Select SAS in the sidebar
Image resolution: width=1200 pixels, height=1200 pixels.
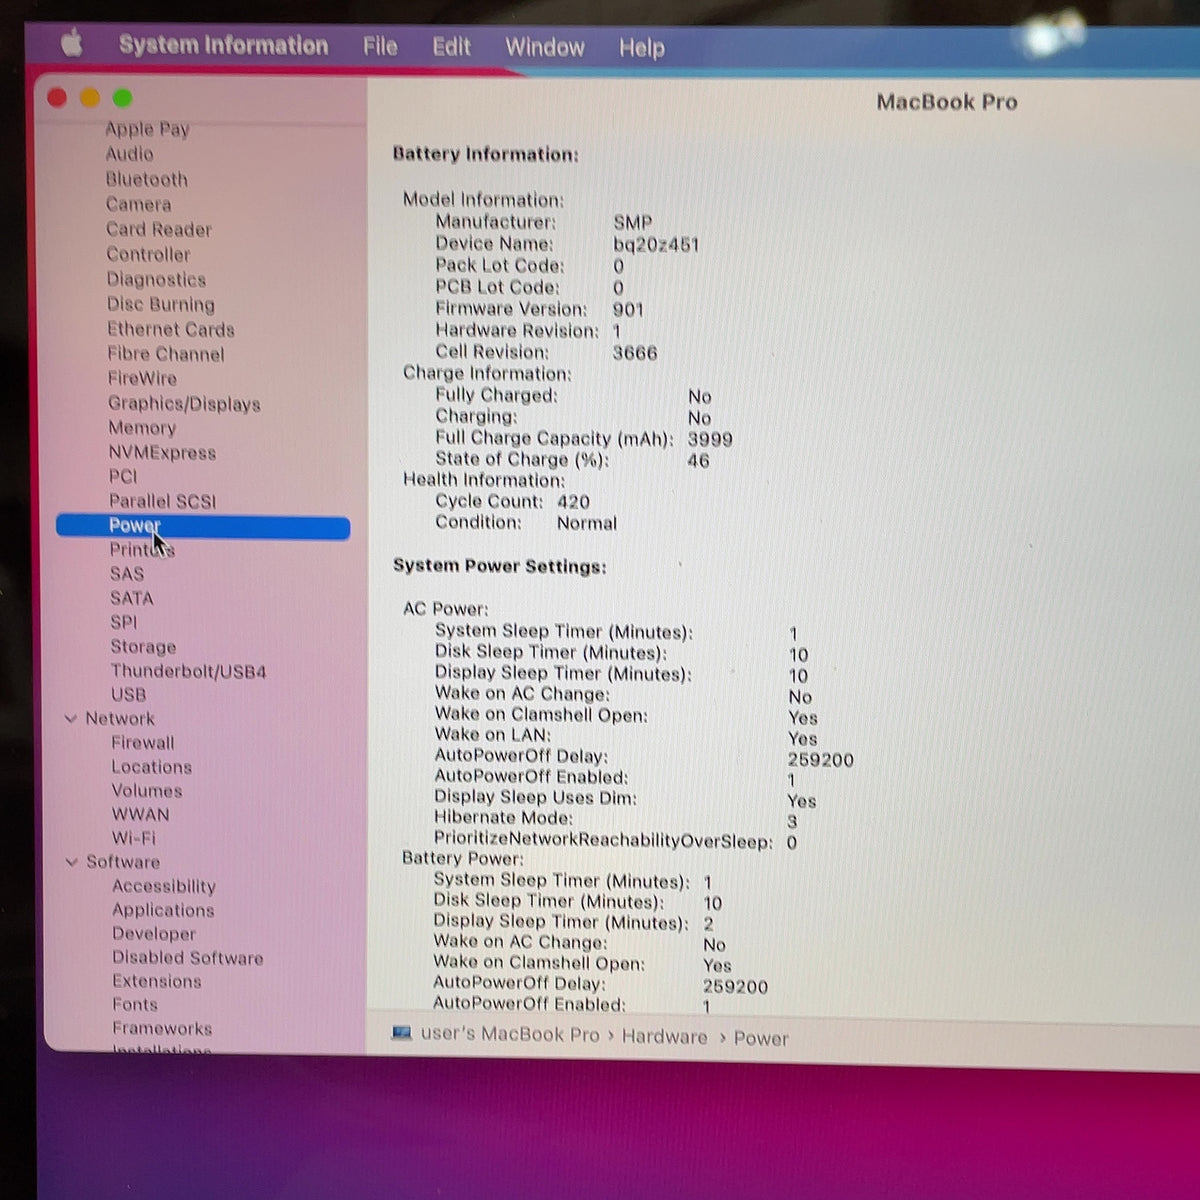pos(127,574)
